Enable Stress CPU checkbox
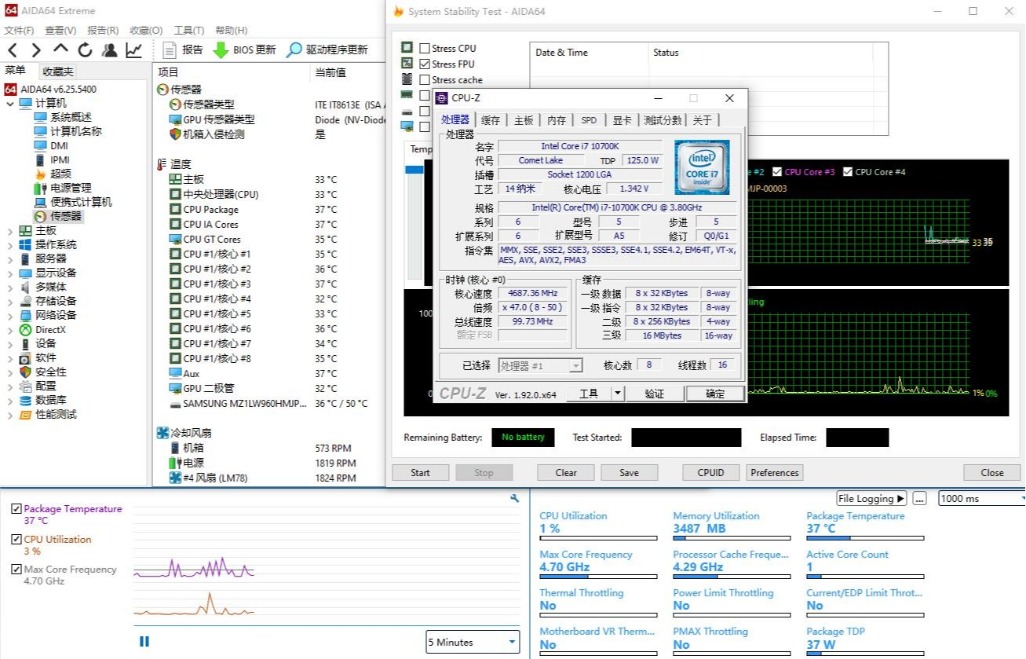 425,48
